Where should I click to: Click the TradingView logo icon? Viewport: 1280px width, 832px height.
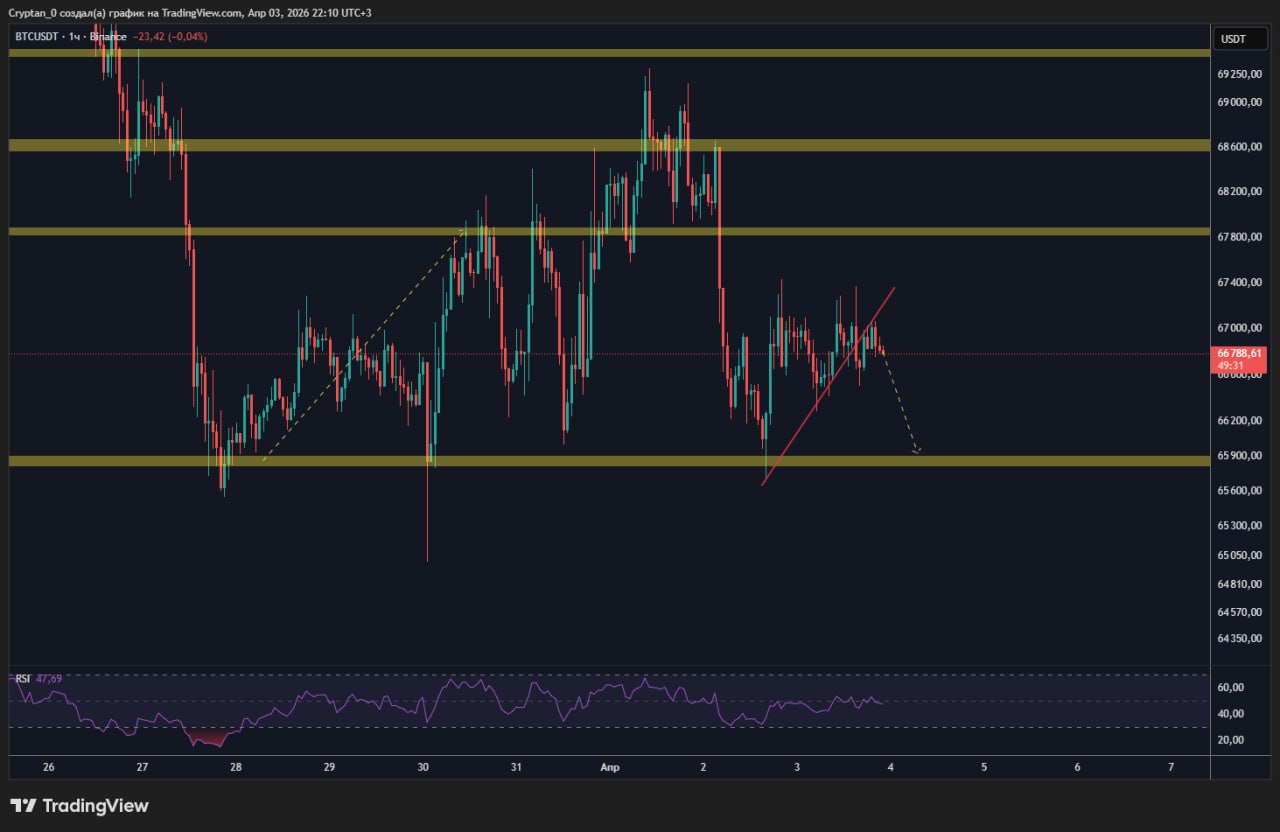24,806
